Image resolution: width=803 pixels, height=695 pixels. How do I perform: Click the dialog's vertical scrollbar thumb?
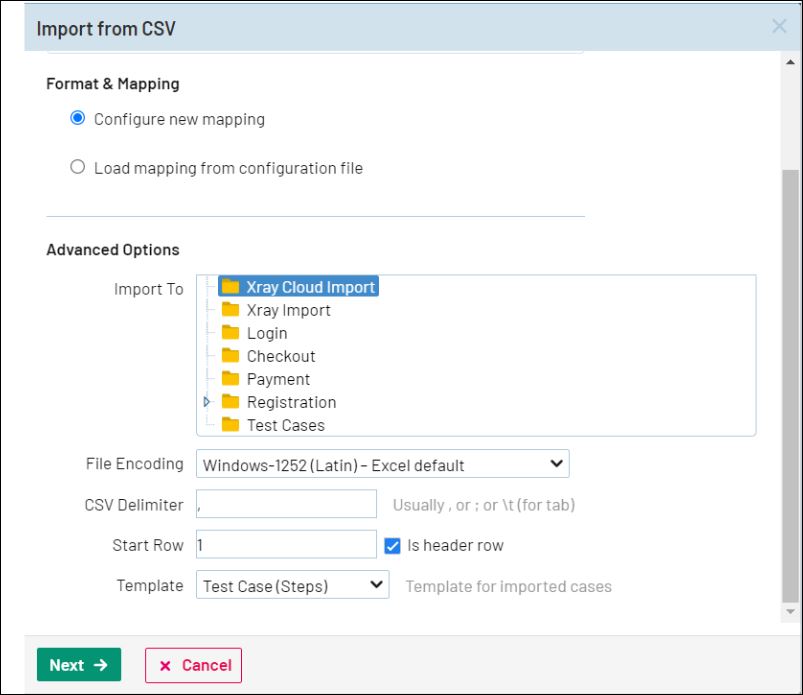(790, 380)
